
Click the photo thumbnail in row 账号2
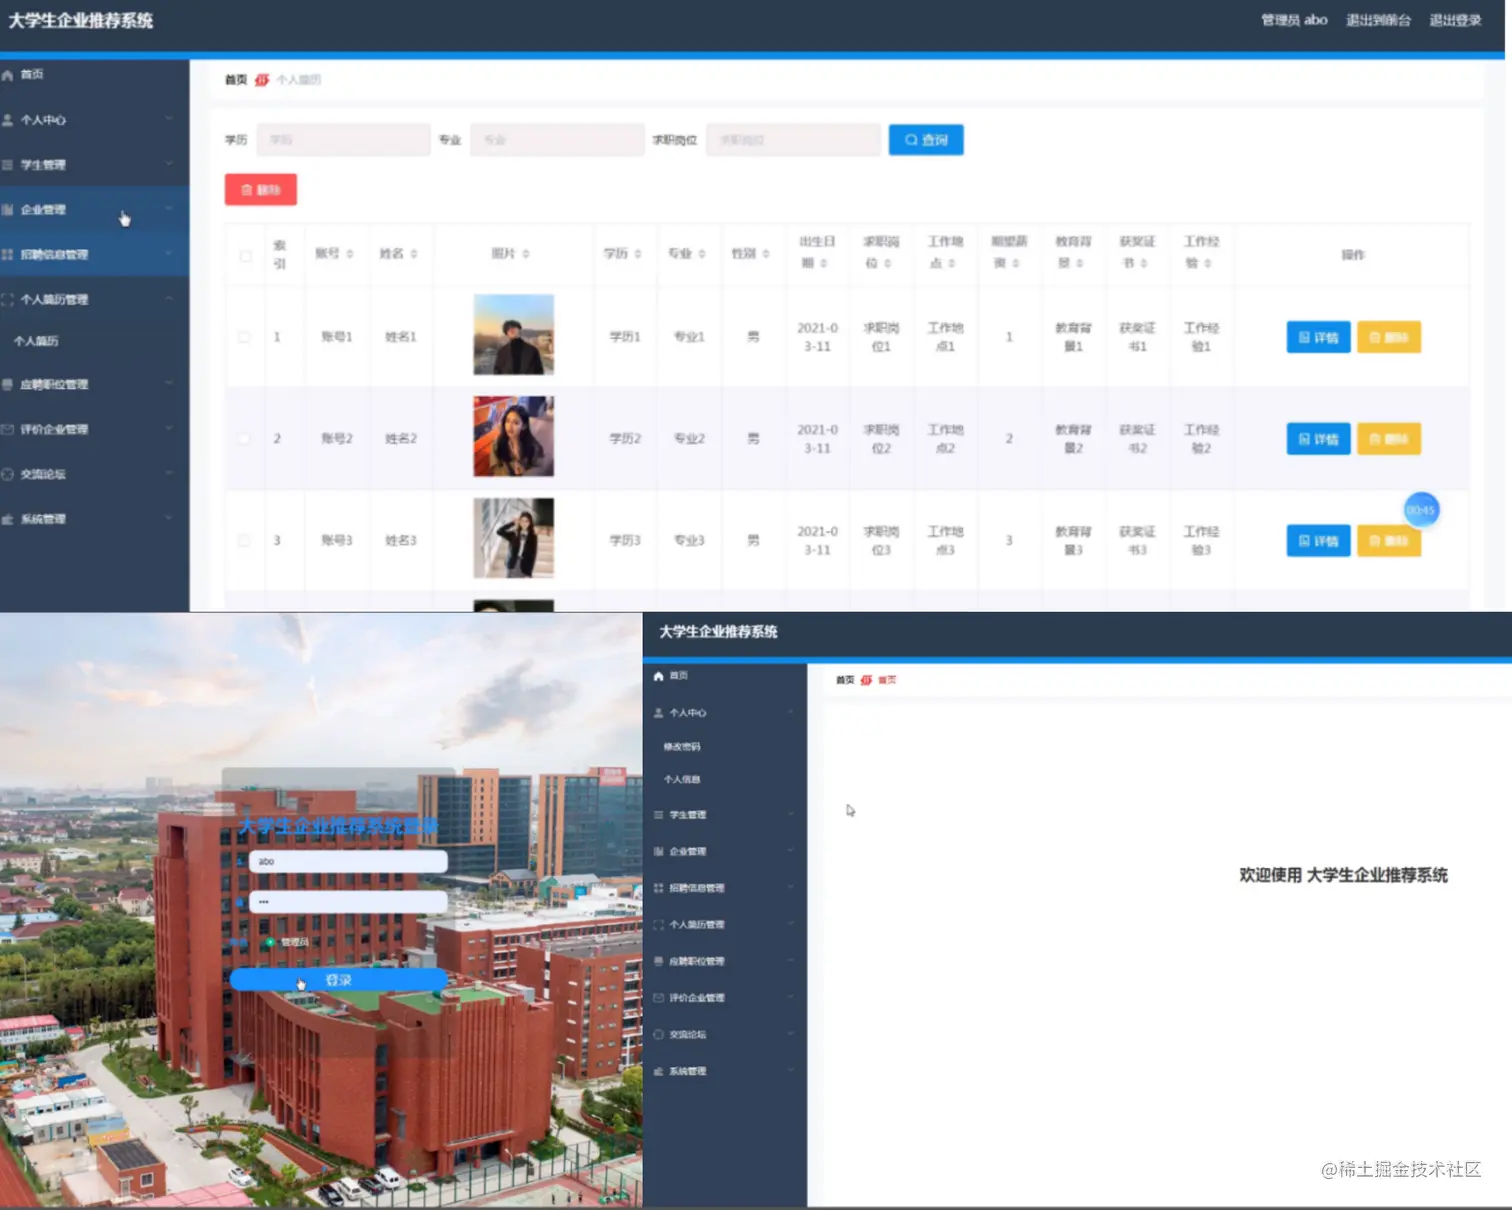click(514, 436)
